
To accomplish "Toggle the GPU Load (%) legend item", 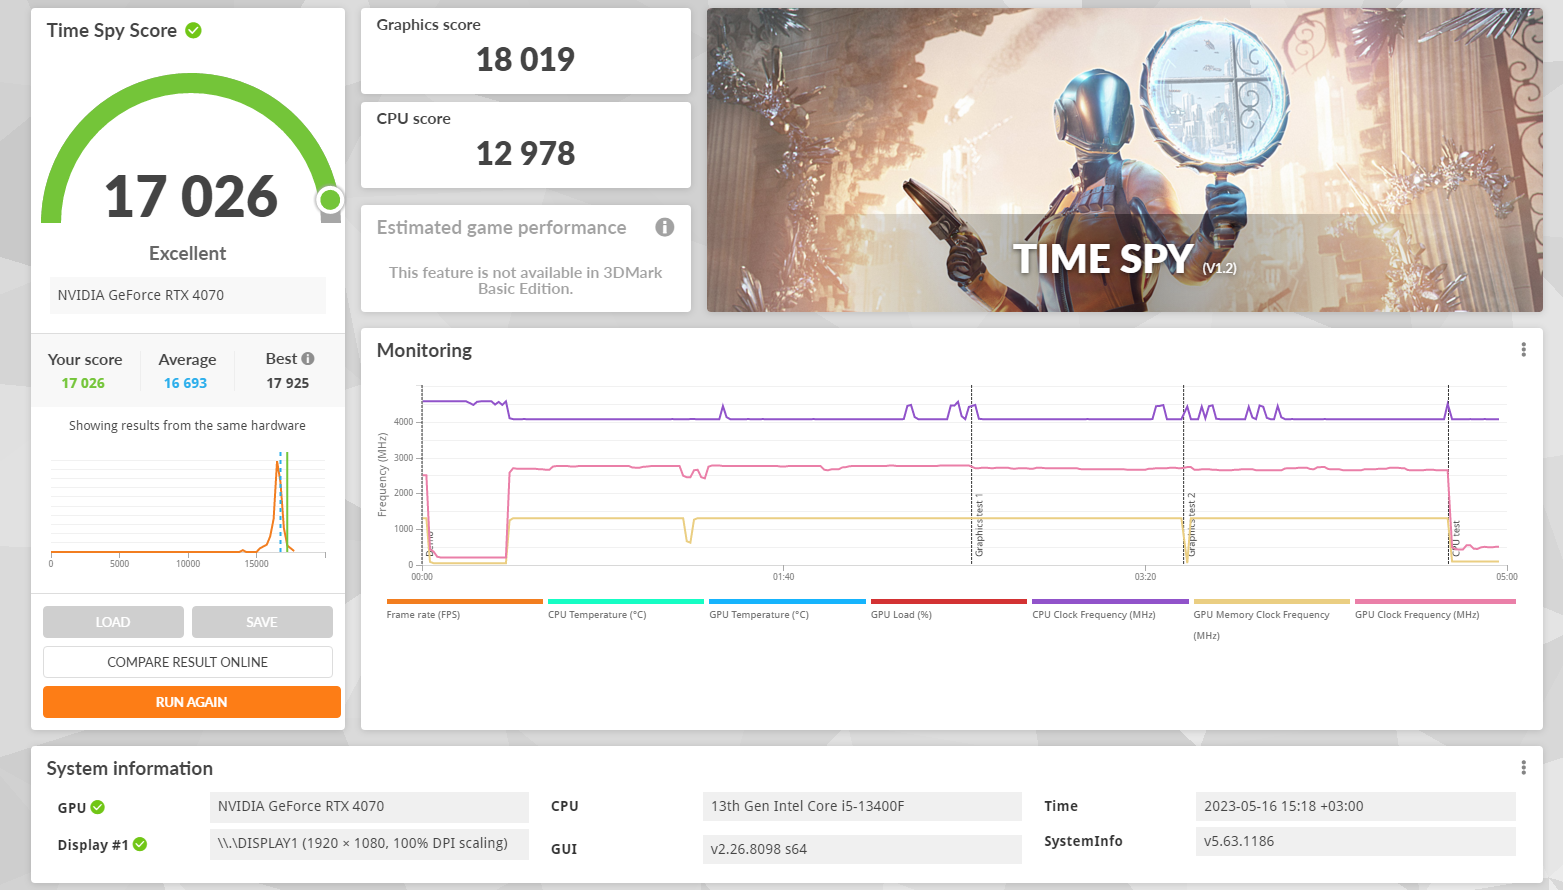I will coord(948,609).
